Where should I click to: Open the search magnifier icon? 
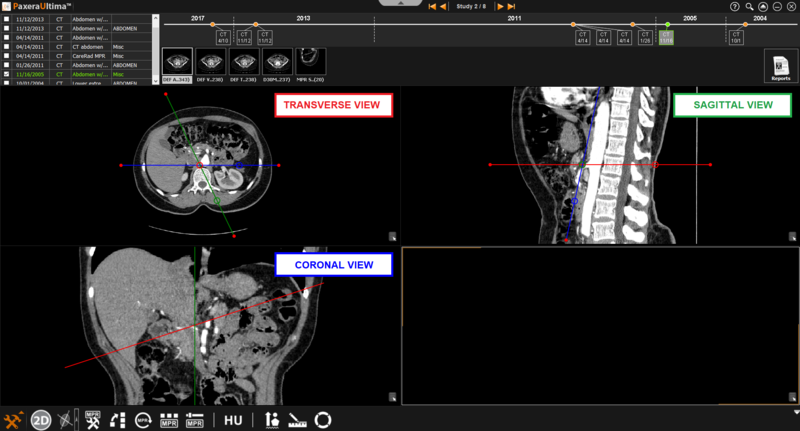click(x=749, y=6)
